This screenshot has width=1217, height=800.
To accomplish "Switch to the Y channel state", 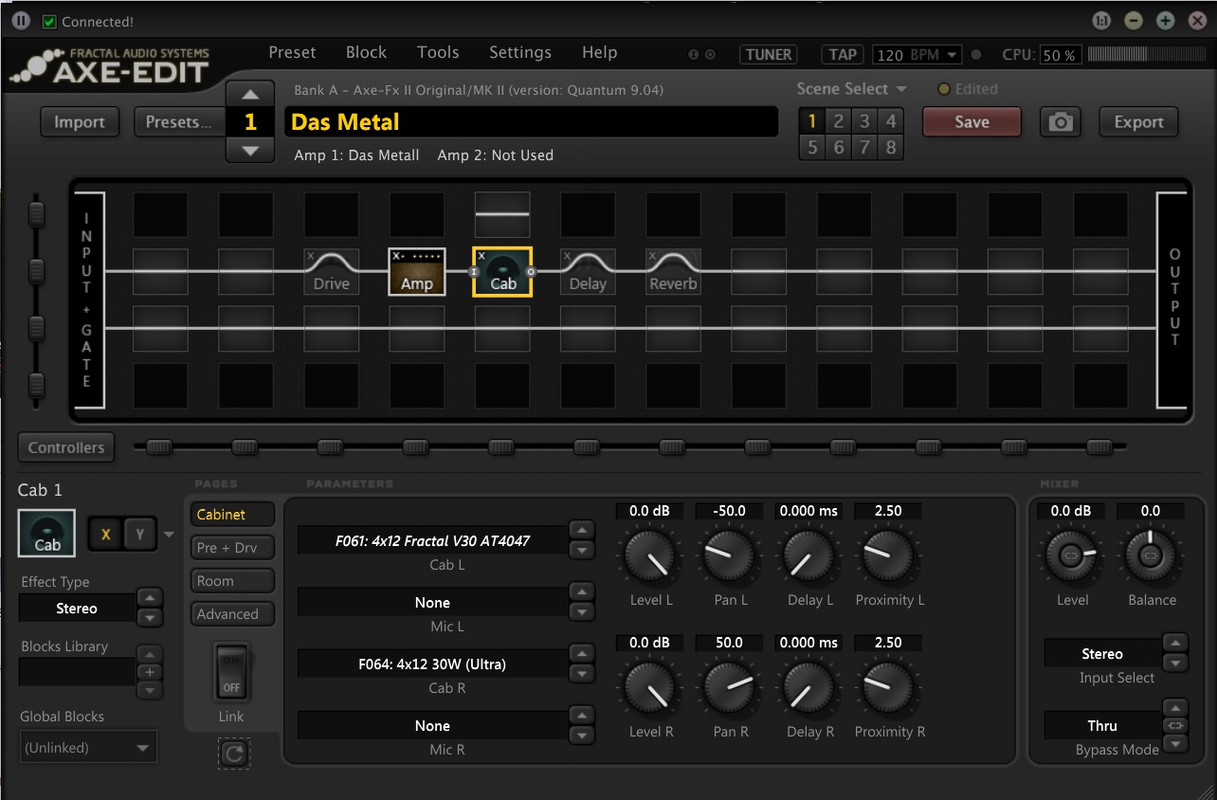I will point(140,534).
